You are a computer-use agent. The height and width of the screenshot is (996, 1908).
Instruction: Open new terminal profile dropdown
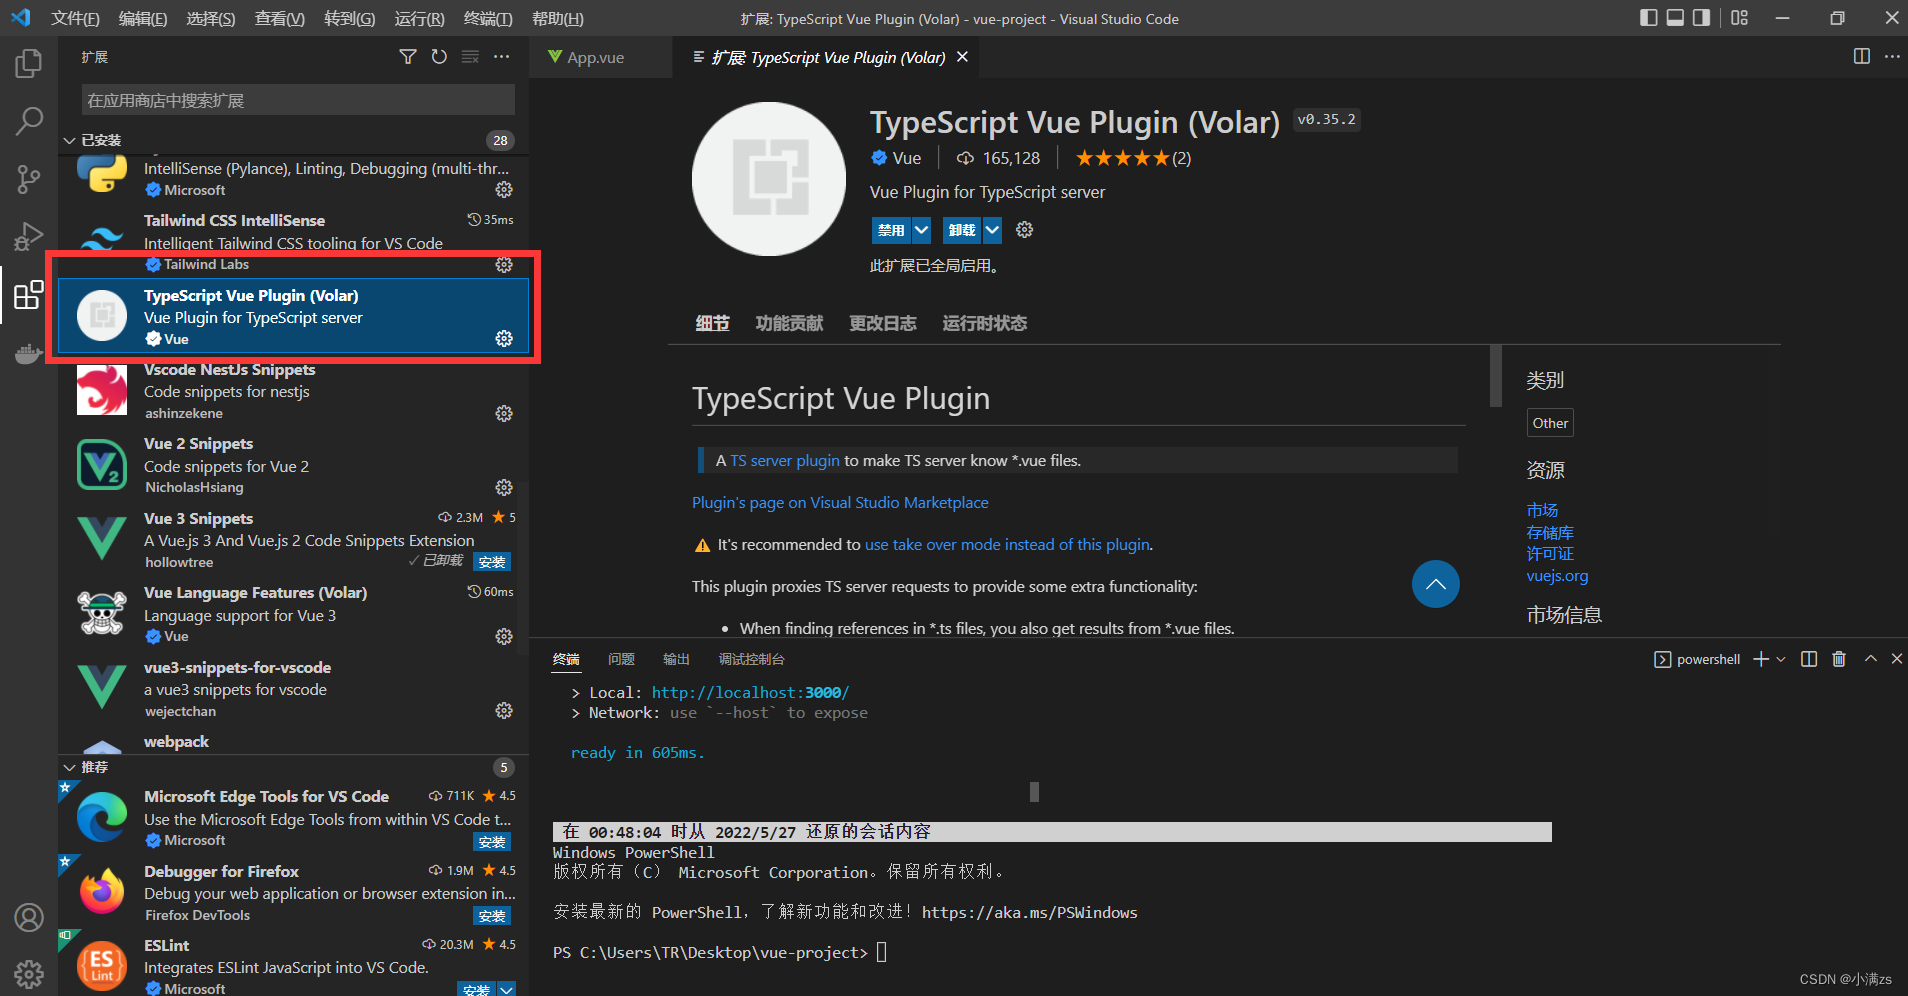click(1781, 659)
